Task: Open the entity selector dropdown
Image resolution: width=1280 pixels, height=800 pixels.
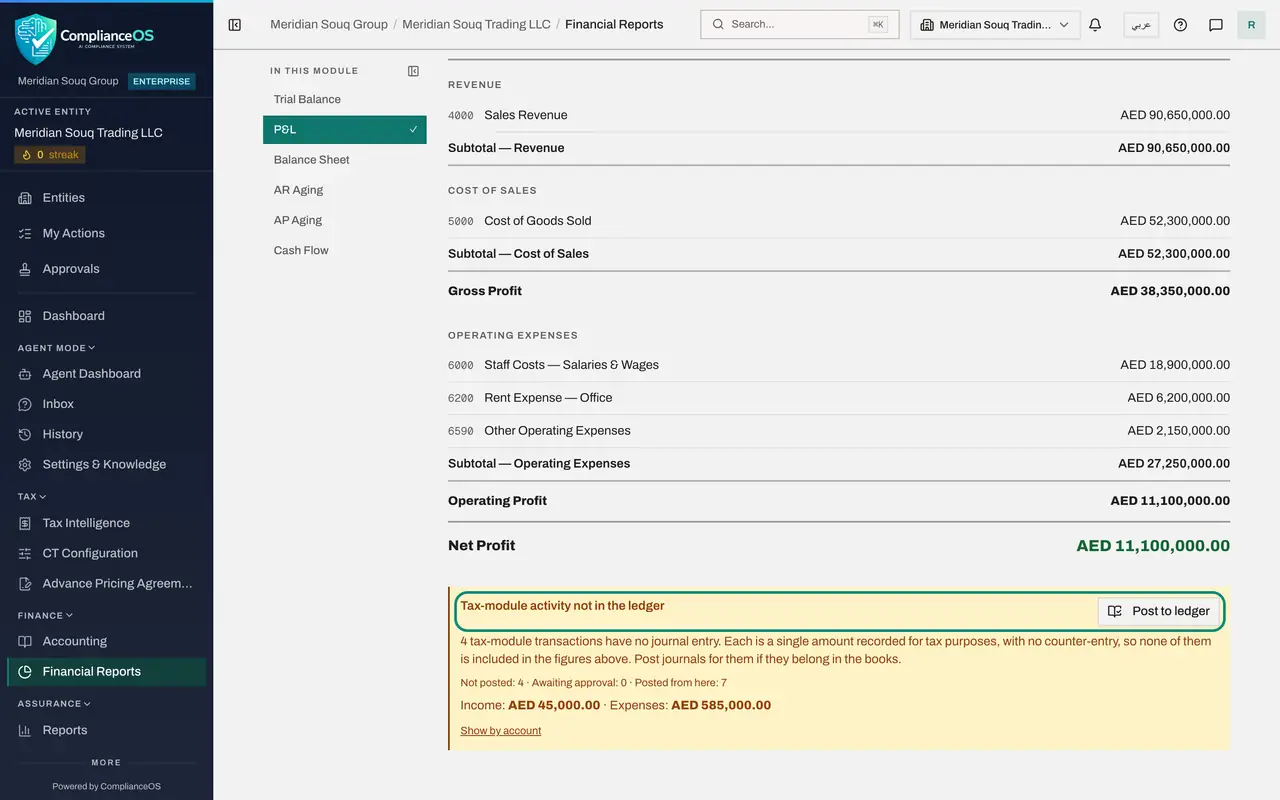Action: [995, 25]
